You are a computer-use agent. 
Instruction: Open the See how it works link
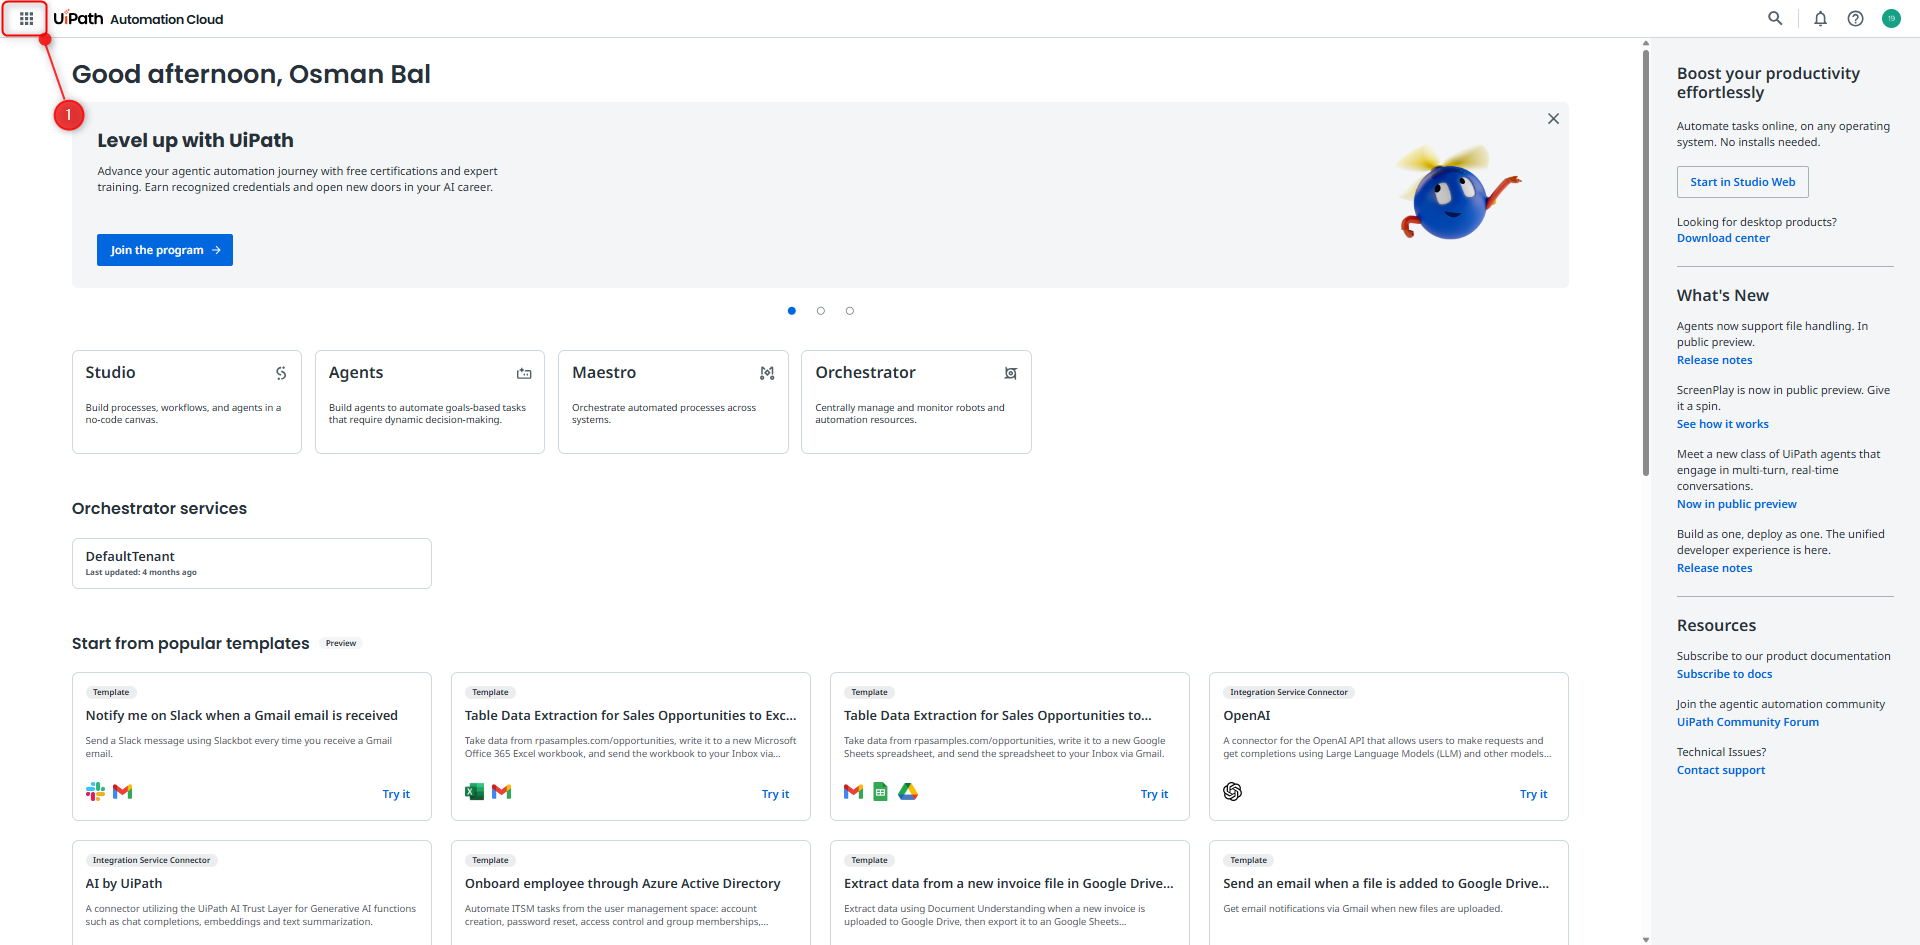(1722, 424)
